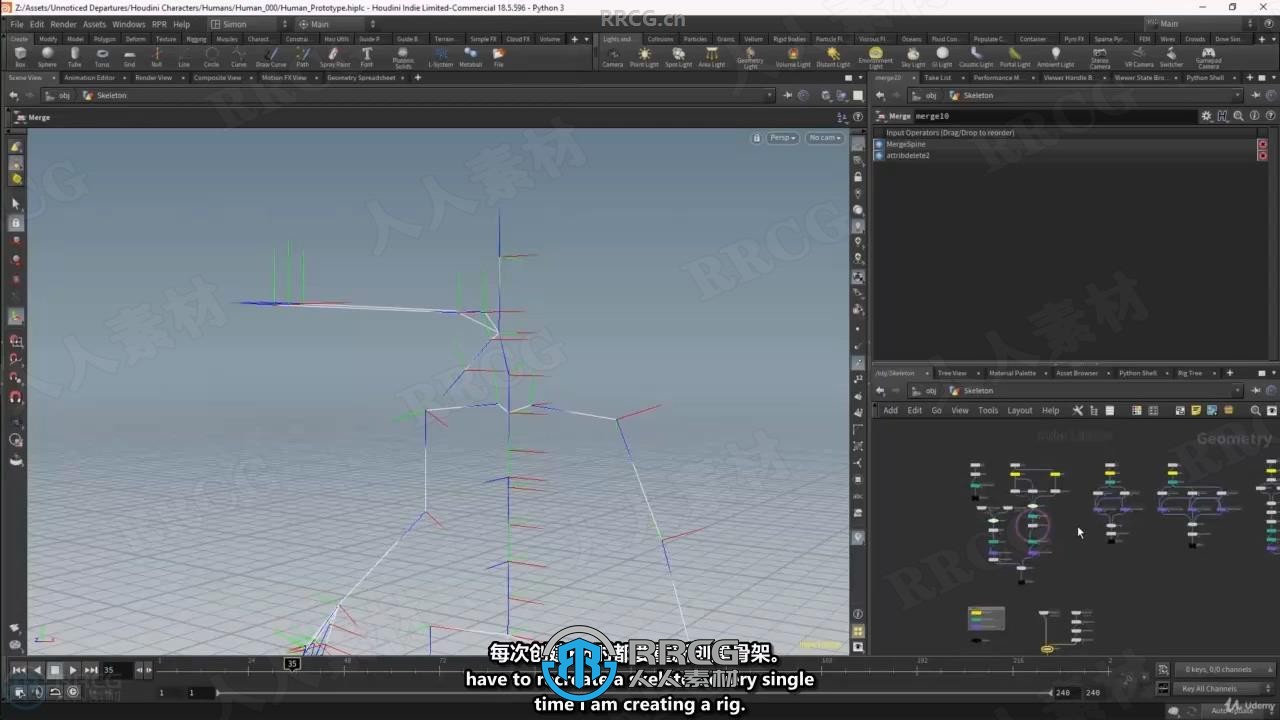Click the merge10 node name field
The image size is (1280, 720).
click(x=1055, y=116)
